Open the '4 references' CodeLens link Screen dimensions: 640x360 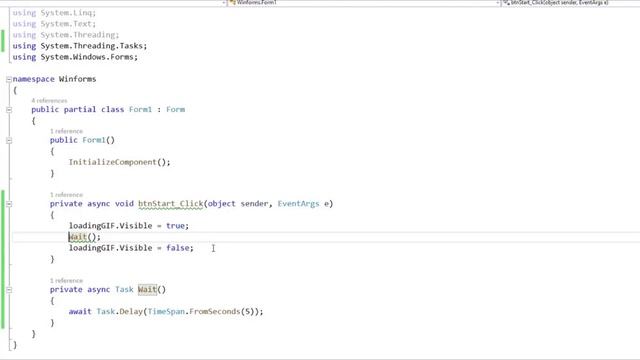click(49, 100)
